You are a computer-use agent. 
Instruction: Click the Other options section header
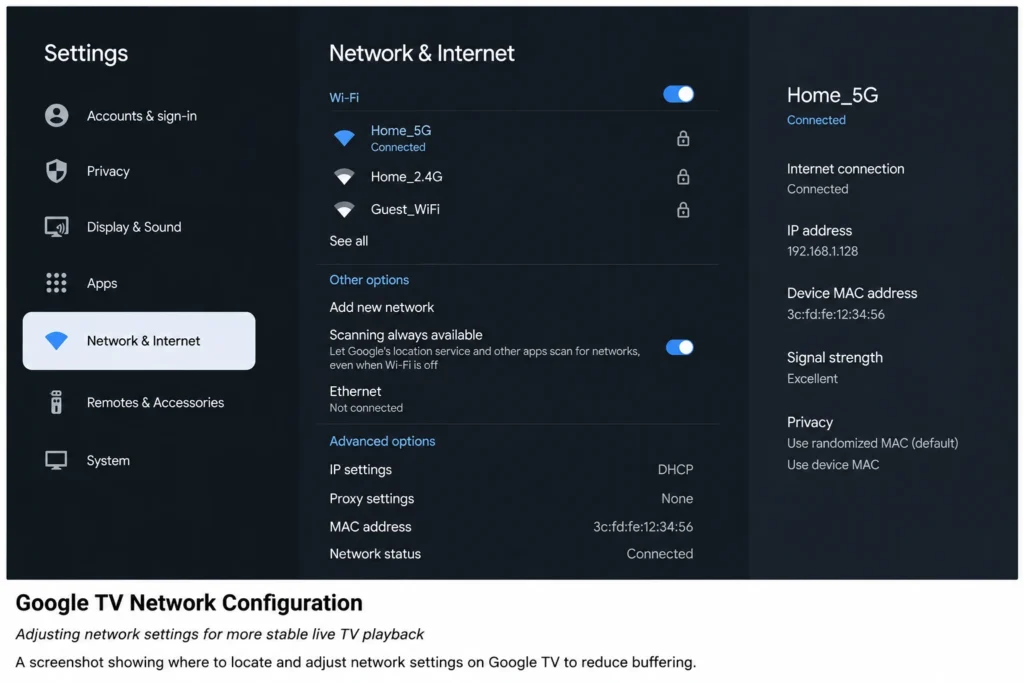coord(369,279)
